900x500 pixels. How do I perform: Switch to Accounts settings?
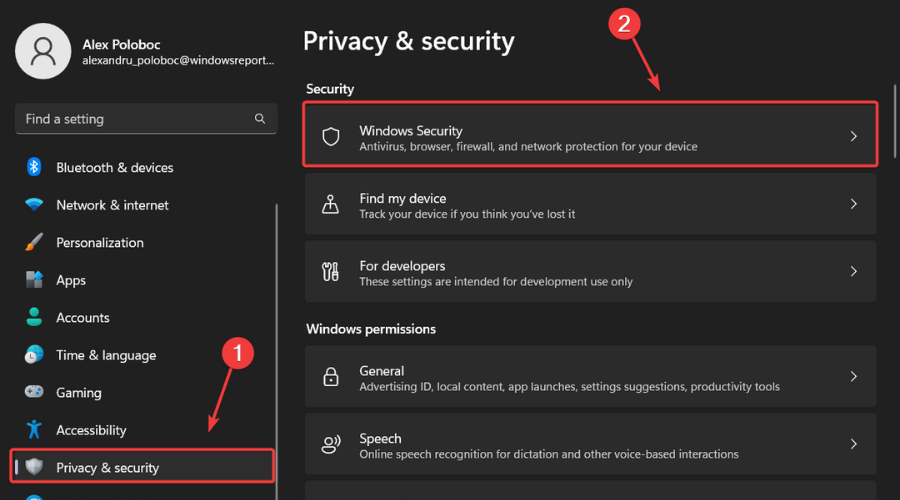point(83,317)
